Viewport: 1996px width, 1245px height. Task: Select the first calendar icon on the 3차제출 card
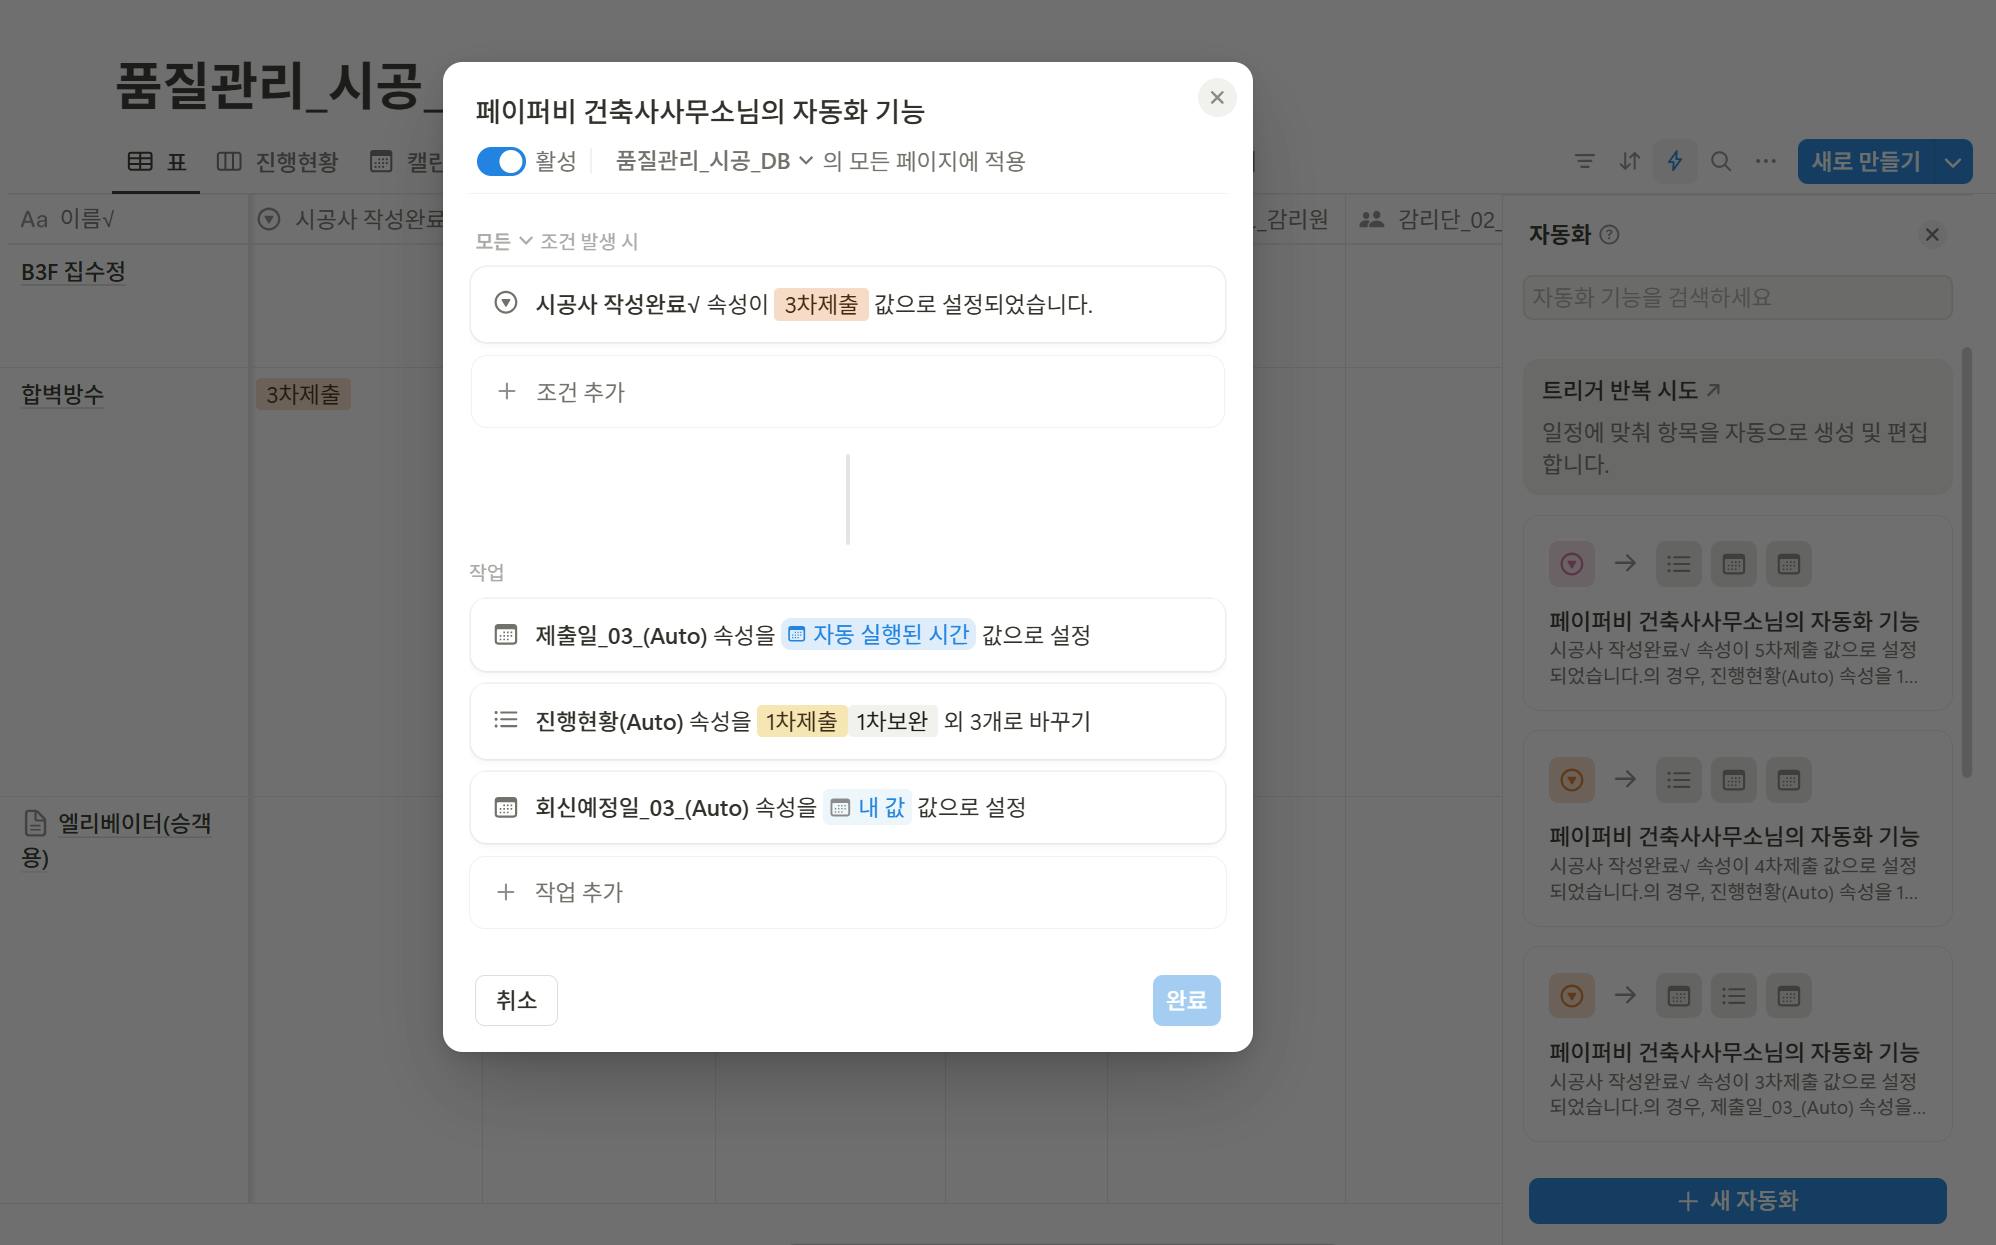pyautogui.click(x=1679, y=996)
